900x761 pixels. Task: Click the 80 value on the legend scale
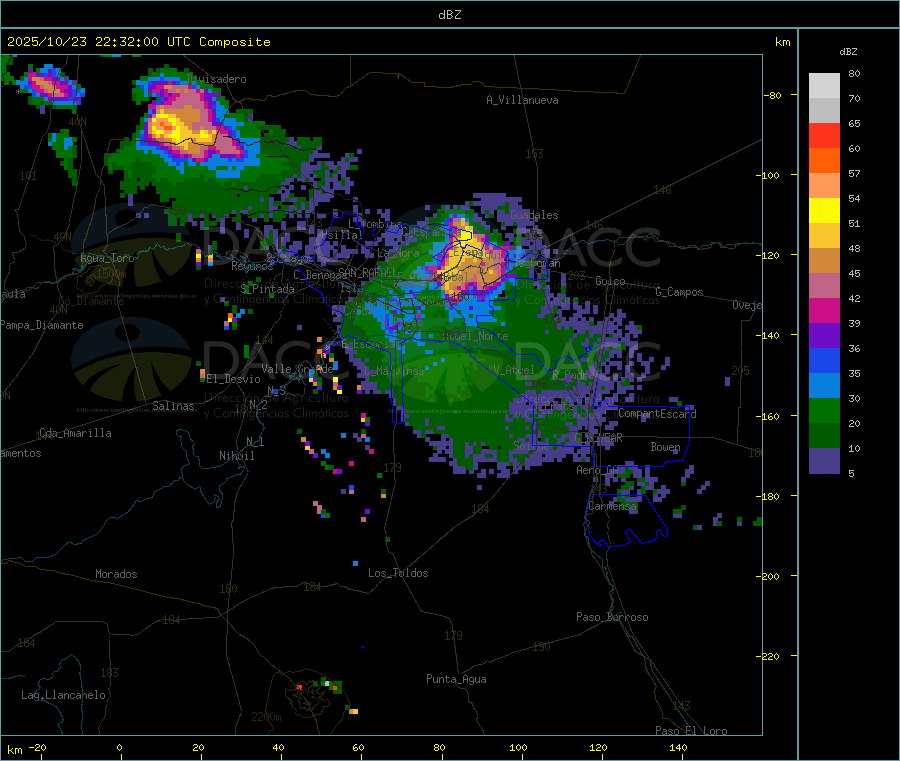tap(854, 73)
